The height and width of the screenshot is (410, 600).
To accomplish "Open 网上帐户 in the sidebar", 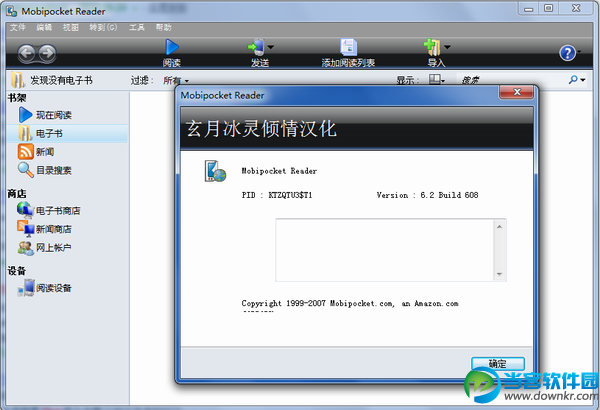I will pos(44,247).
